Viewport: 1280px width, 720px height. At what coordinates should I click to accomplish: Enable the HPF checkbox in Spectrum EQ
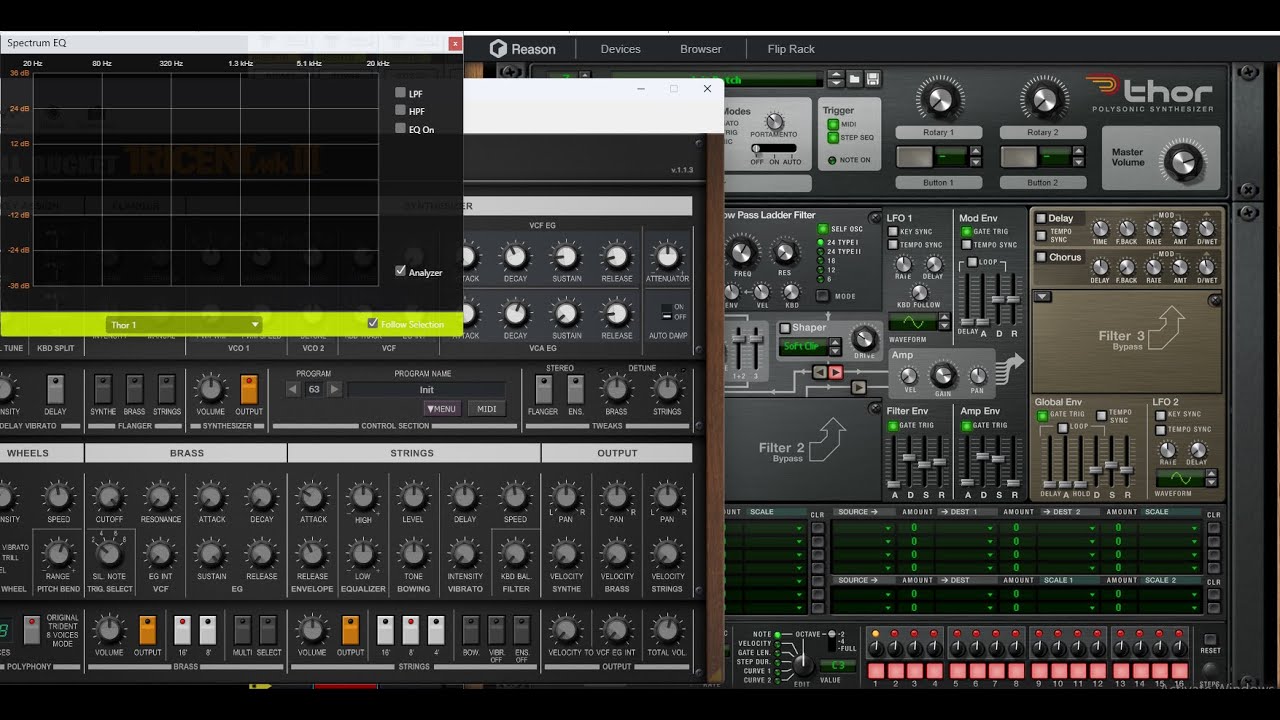coord(401,111)
